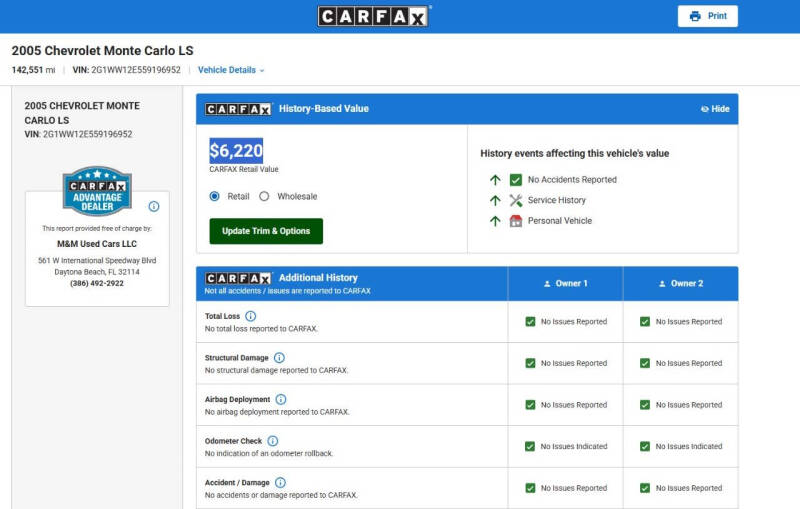
Task: Click house icon for Personal Vehicle
Action: [516, 221]
